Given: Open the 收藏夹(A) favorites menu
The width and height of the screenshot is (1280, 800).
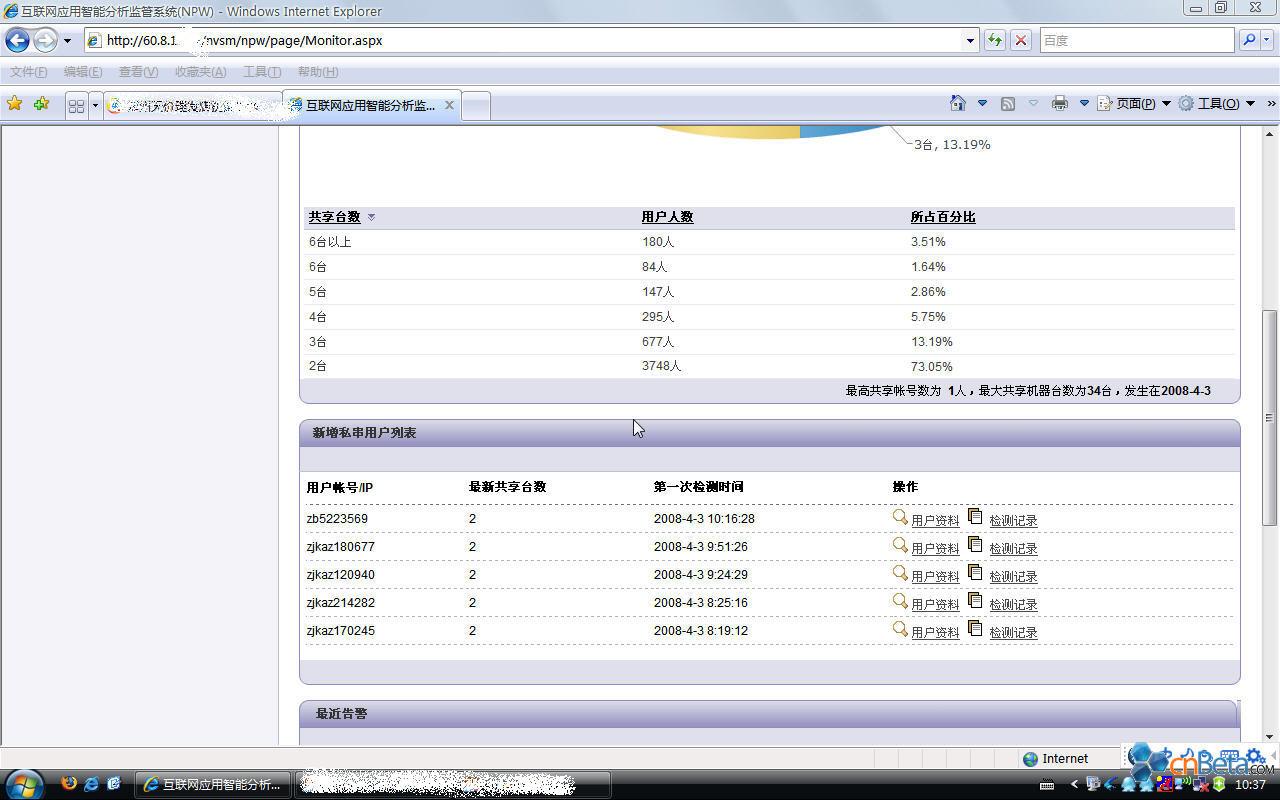Looking at the screenshot, I should click(x=200, y=72).
